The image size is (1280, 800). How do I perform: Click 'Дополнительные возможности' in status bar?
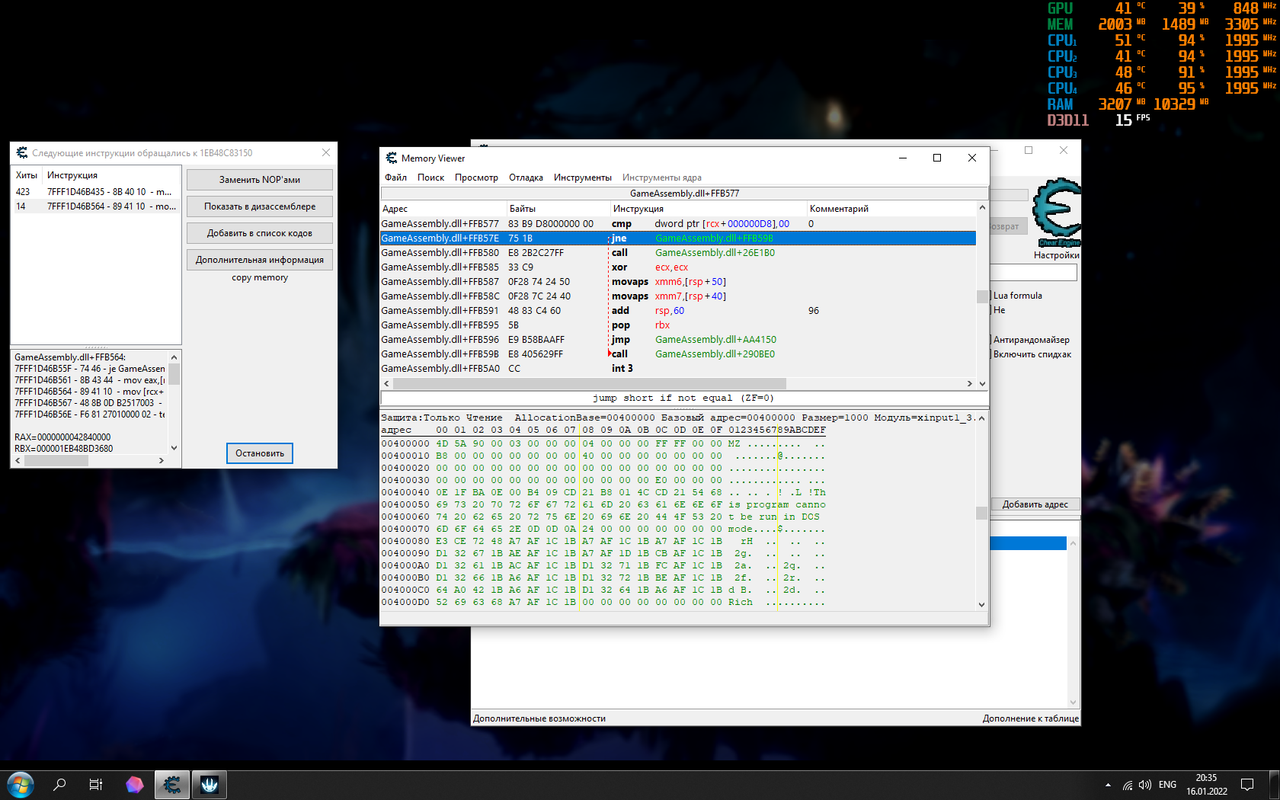click(539, 718)
